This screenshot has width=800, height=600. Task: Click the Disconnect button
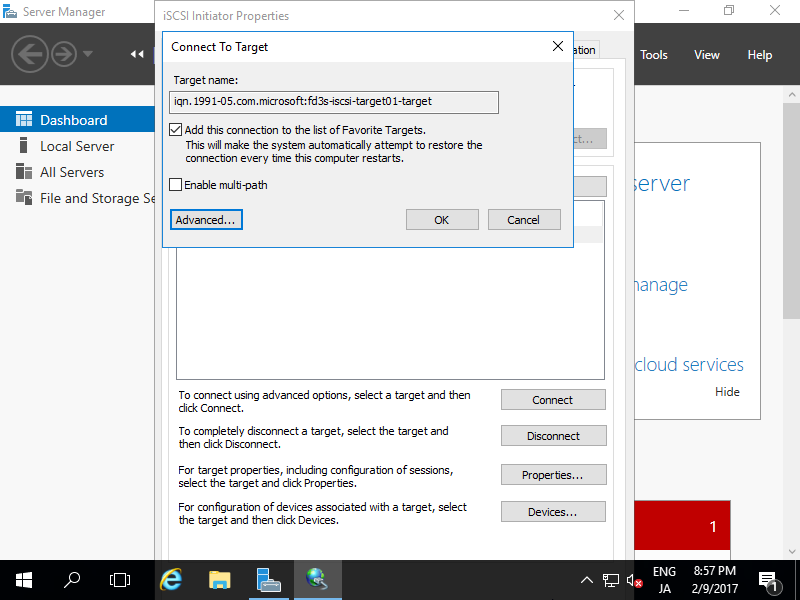(x=553, y=436)
